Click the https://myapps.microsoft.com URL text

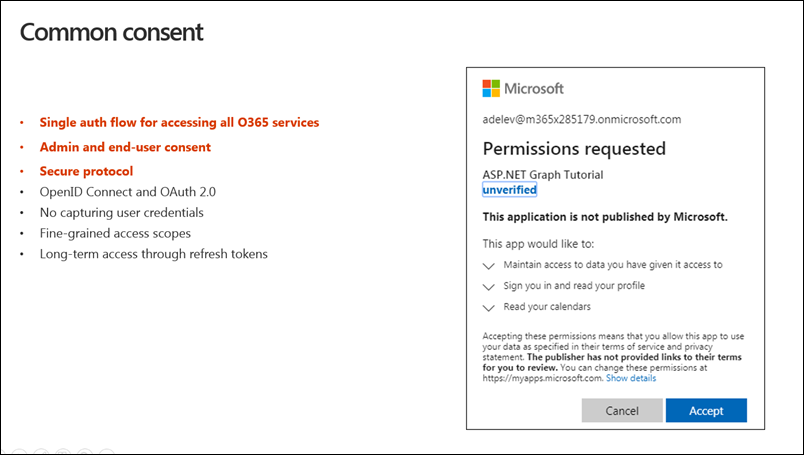point(542,378)
